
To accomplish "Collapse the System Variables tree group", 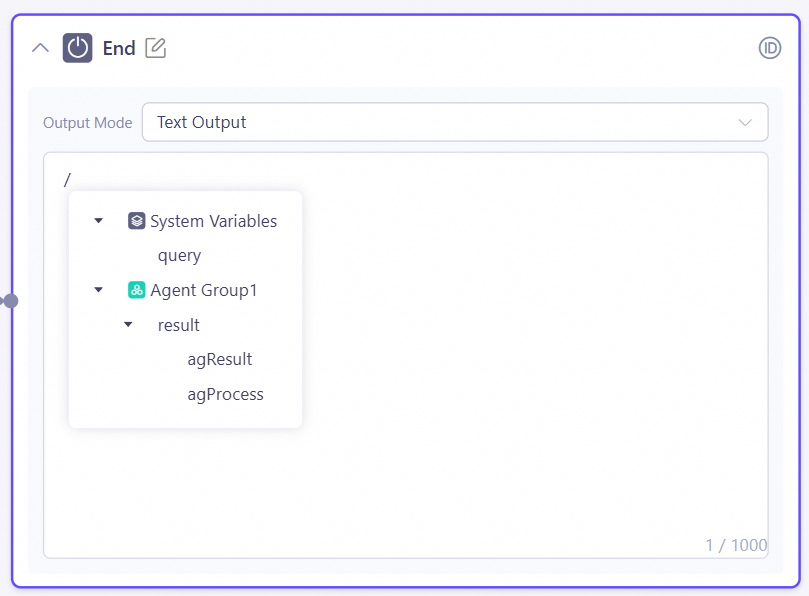I will click(98, 221).
